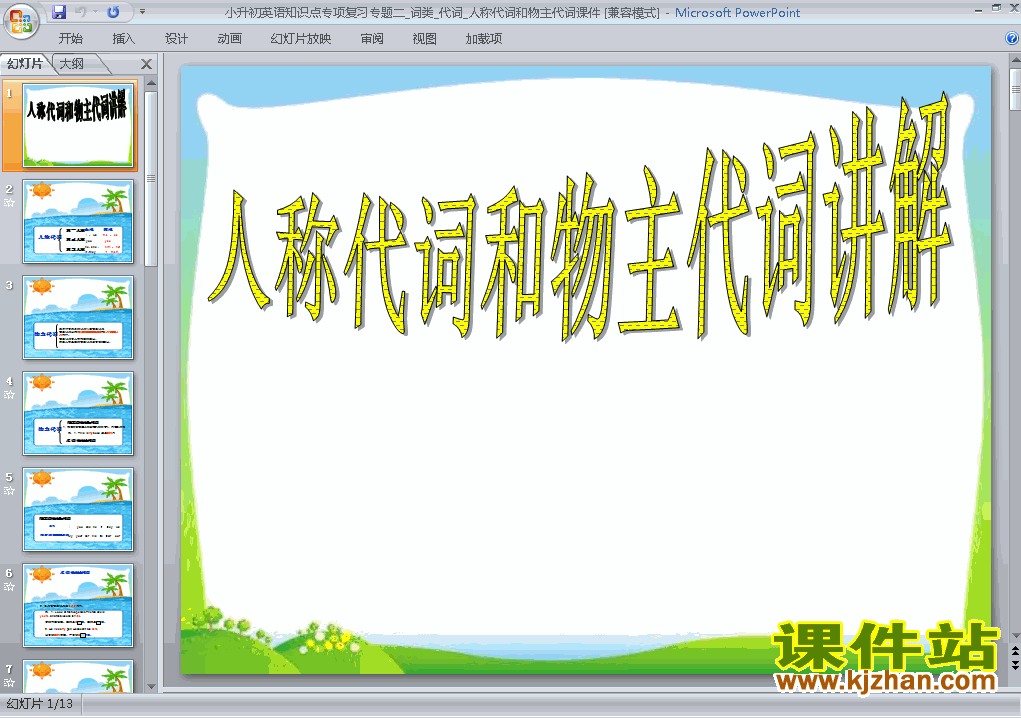Select slide 4 thumbnail
Viewport: 1021px width, 718px height.
[78, 413]
